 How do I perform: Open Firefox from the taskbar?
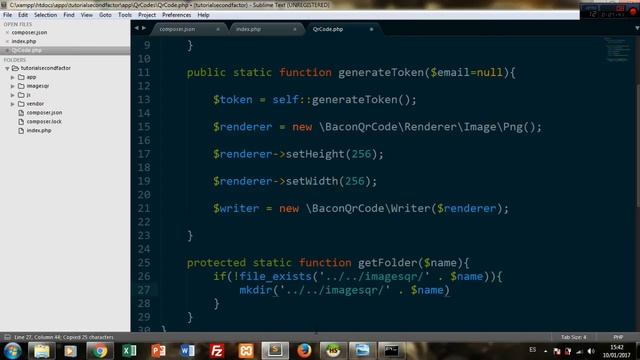[304, 351]
